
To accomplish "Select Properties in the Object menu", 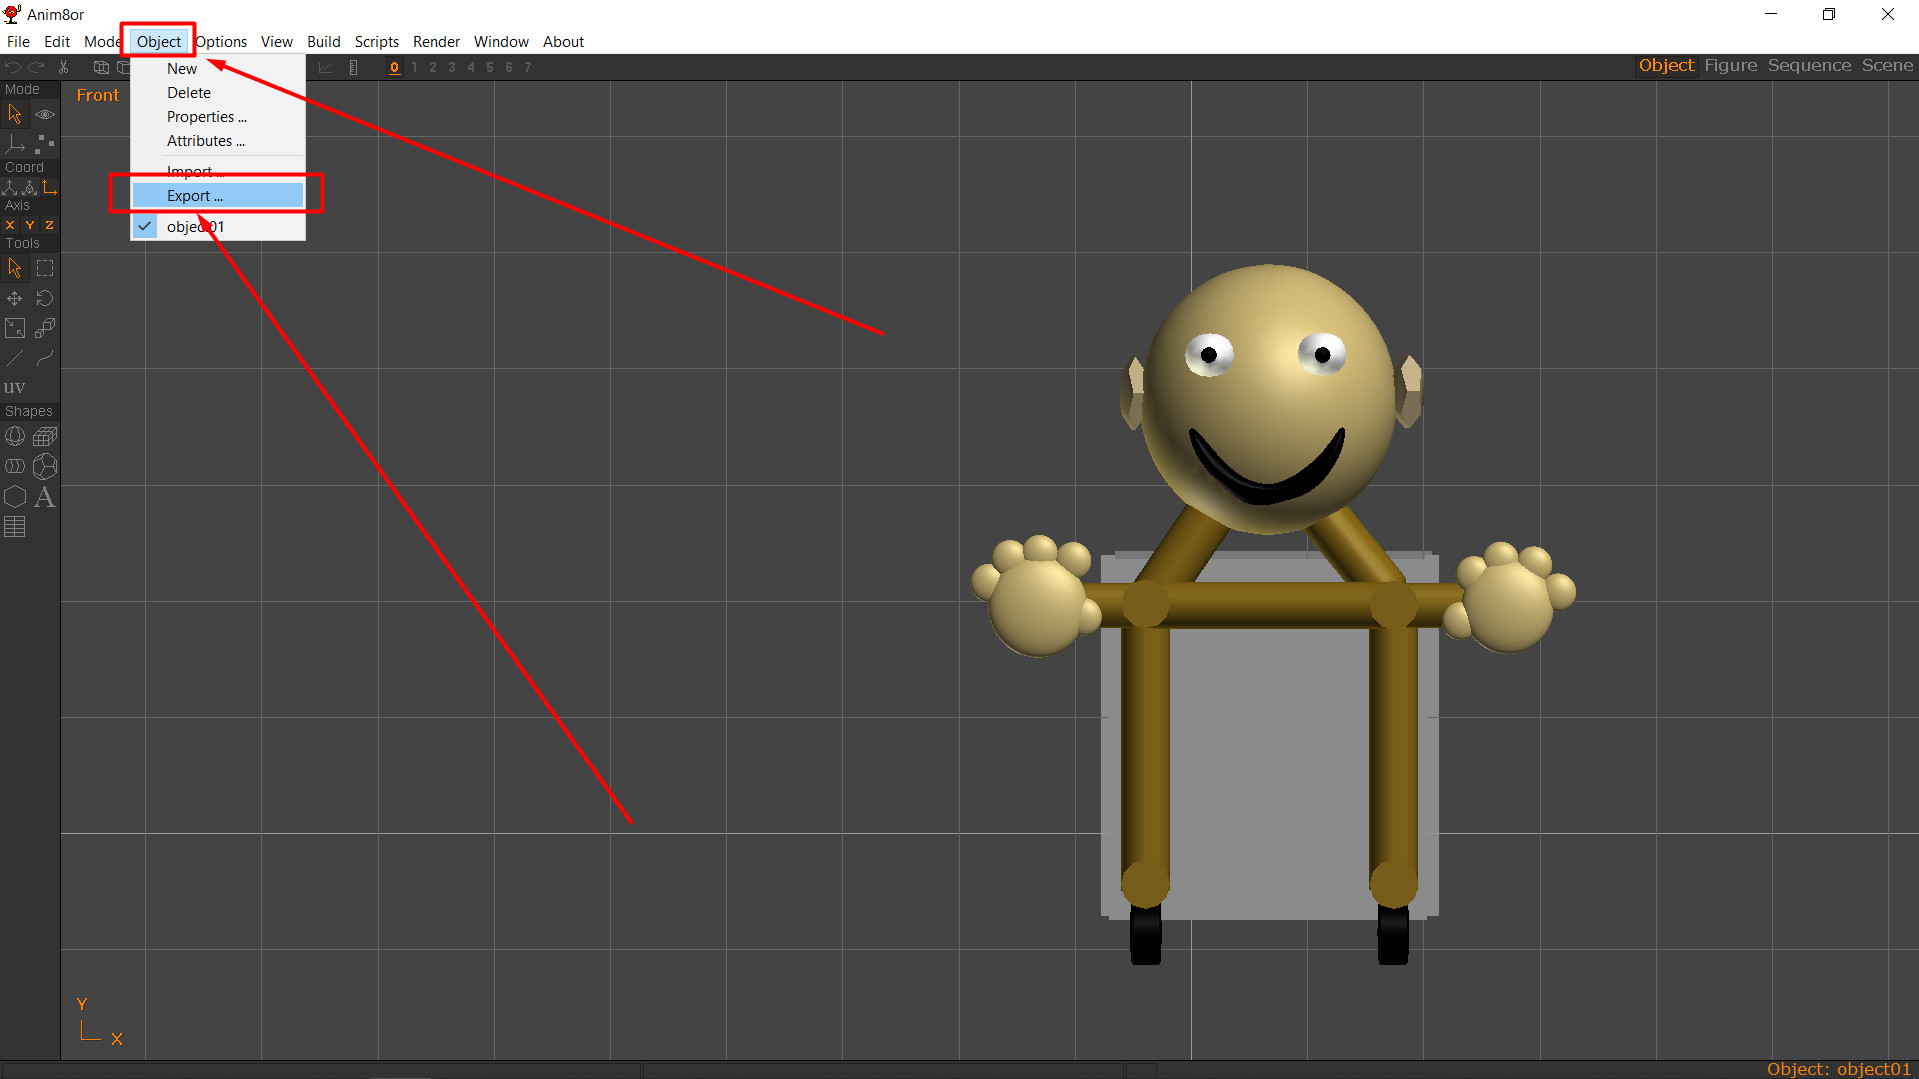I will point(206,116).
